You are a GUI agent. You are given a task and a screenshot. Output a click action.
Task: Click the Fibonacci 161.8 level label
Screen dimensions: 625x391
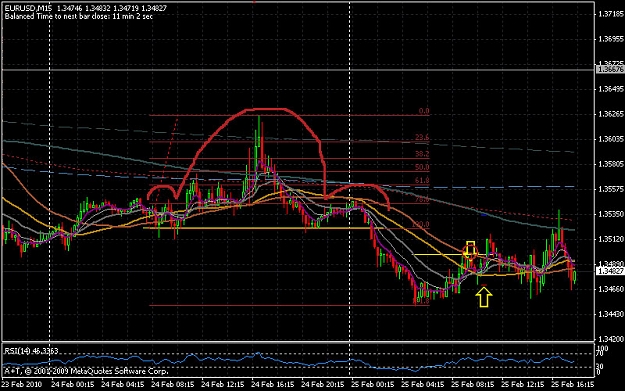421,301
